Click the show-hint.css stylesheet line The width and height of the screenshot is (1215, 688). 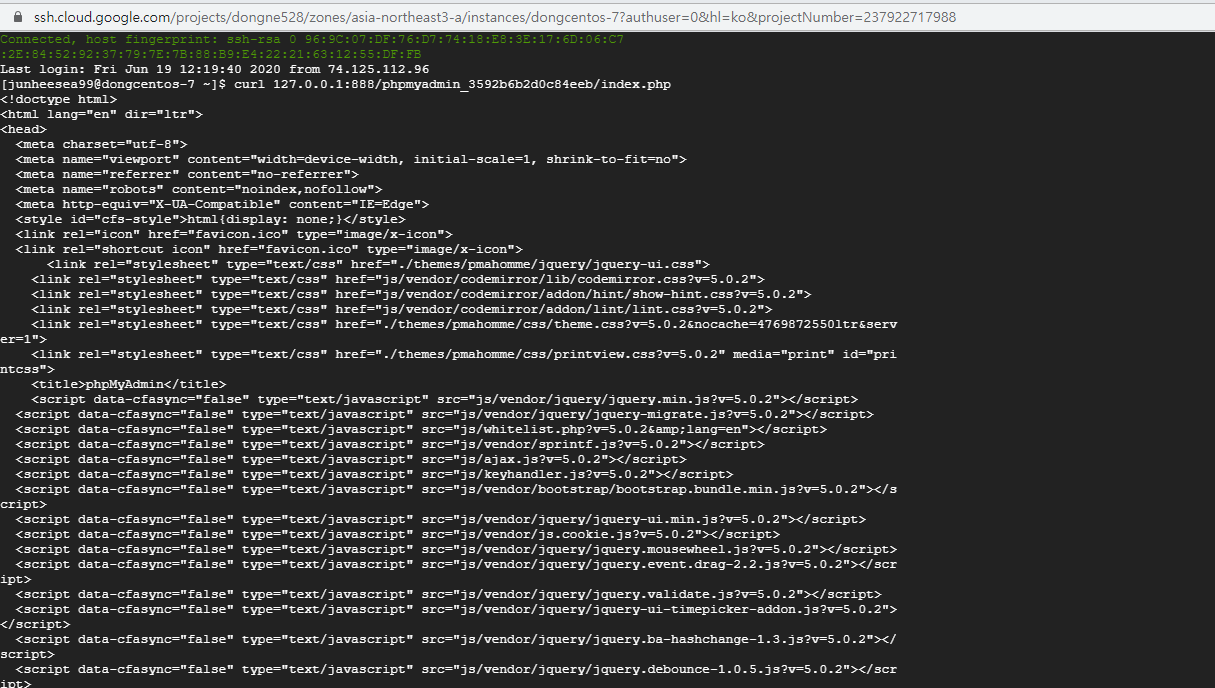pos(421,294)
